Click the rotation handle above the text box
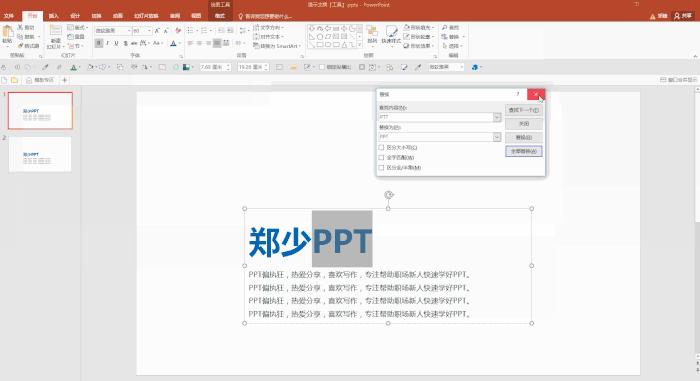This screenshot has width=700, height=381. click(x=388, y=195)
